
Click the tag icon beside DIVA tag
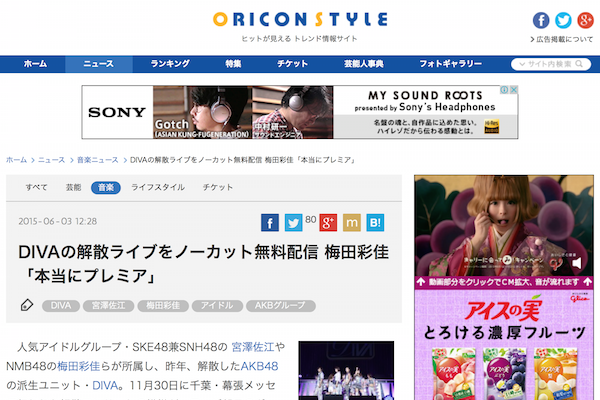point(27,305)
